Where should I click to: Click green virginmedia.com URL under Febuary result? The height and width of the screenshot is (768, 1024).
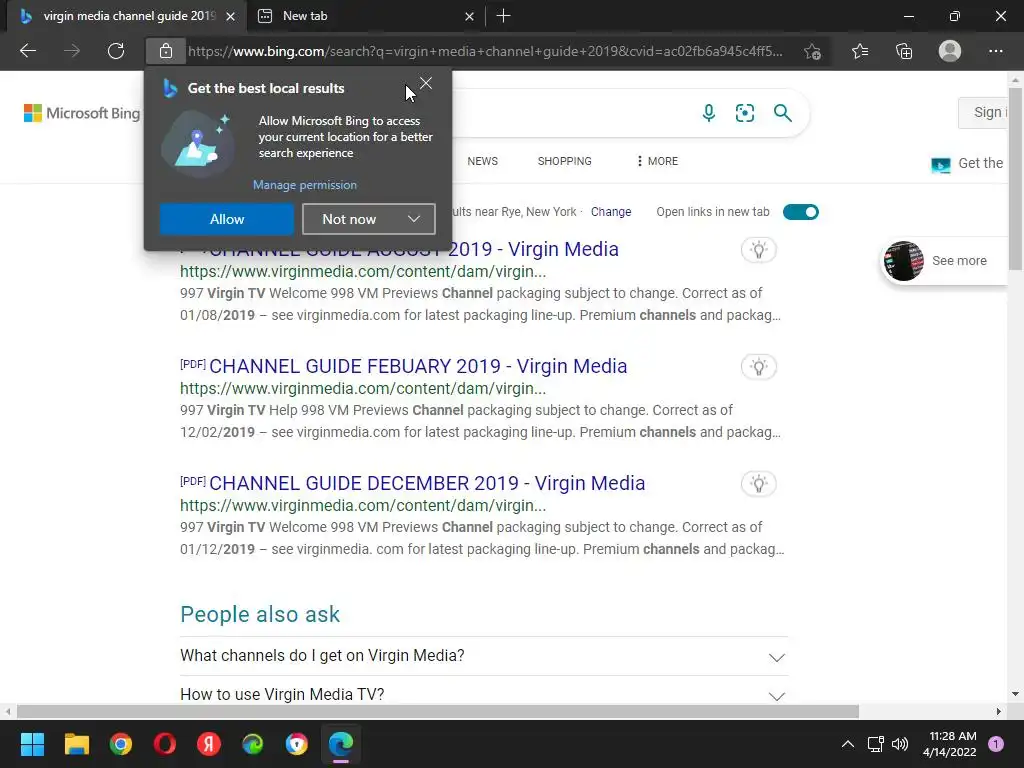[x=363, y=389]
